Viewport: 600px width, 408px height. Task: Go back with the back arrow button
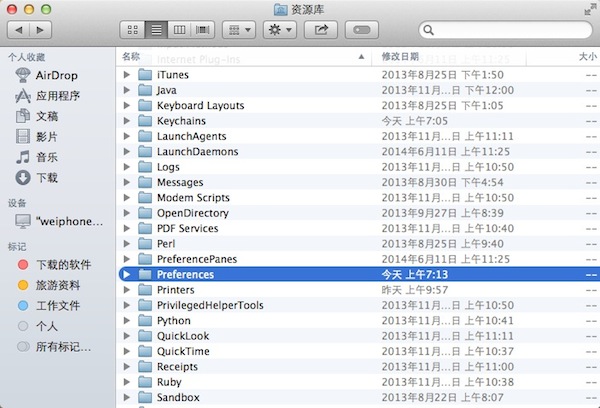(x=19, y=30)
